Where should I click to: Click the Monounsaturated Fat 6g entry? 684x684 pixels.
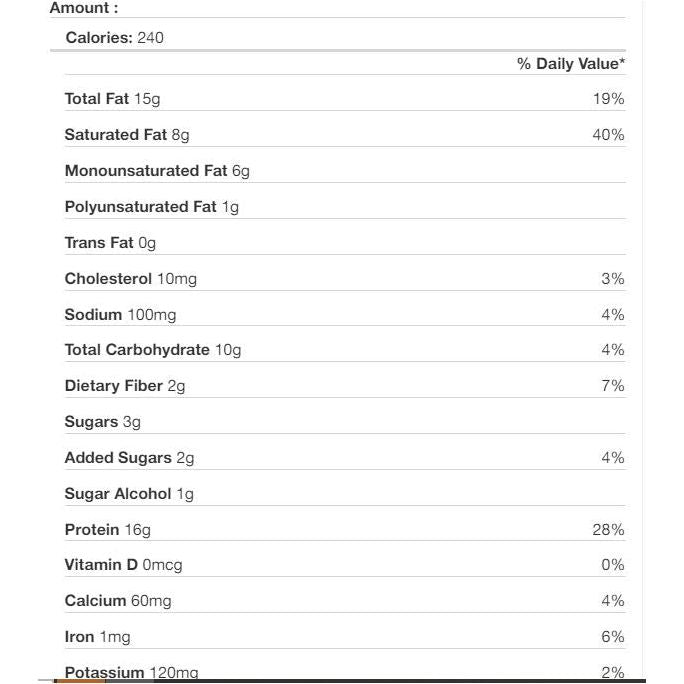[157, 171]
